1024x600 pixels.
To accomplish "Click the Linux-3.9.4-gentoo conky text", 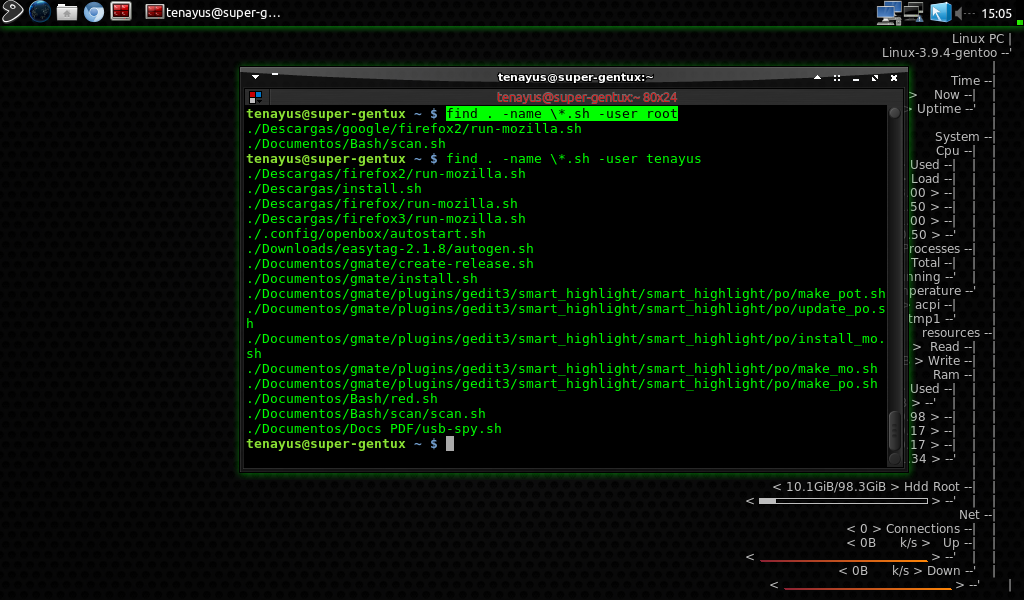I will click(939, 53).
